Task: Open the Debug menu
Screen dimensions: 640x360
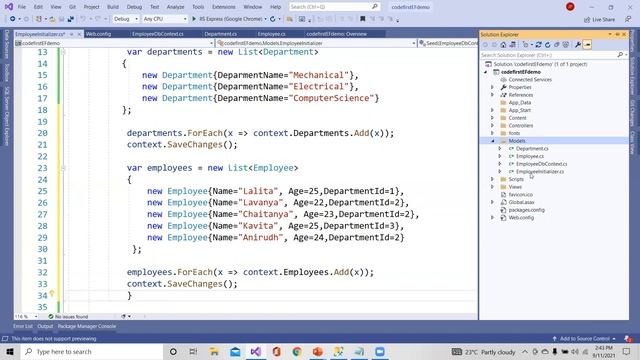Action: tap(134, 7)
